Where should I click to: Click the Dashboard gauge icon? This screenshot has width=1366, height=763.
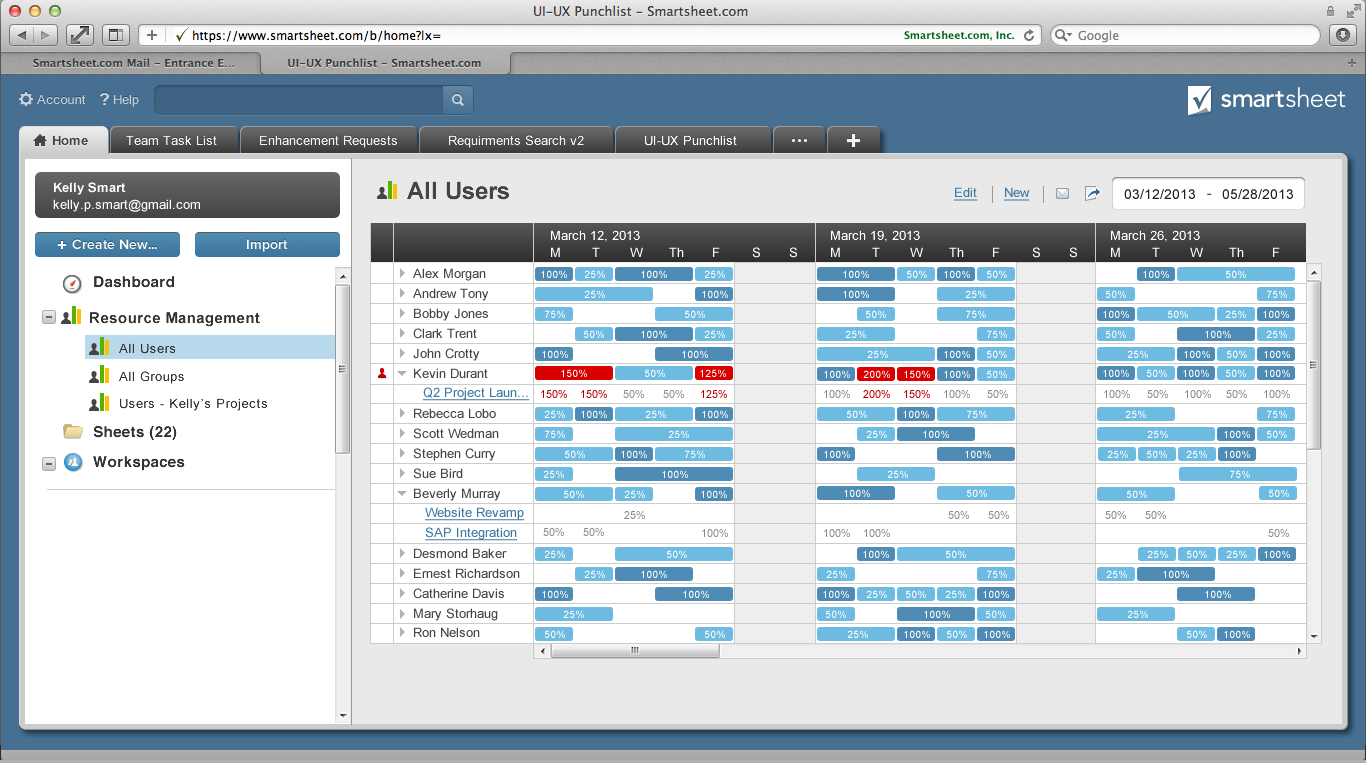[x=72, y=283]
